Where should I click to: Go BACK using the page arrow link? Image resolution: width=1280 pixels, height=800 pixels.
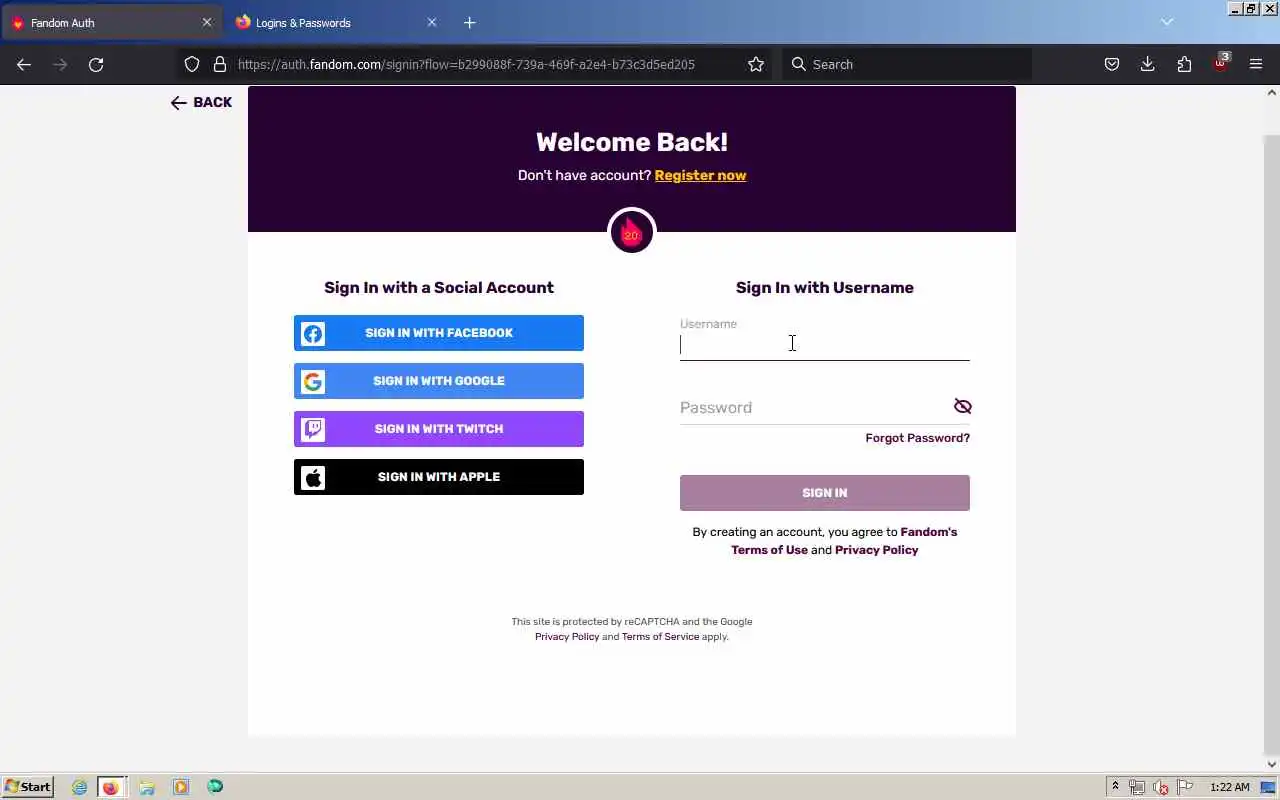(201, 102)
